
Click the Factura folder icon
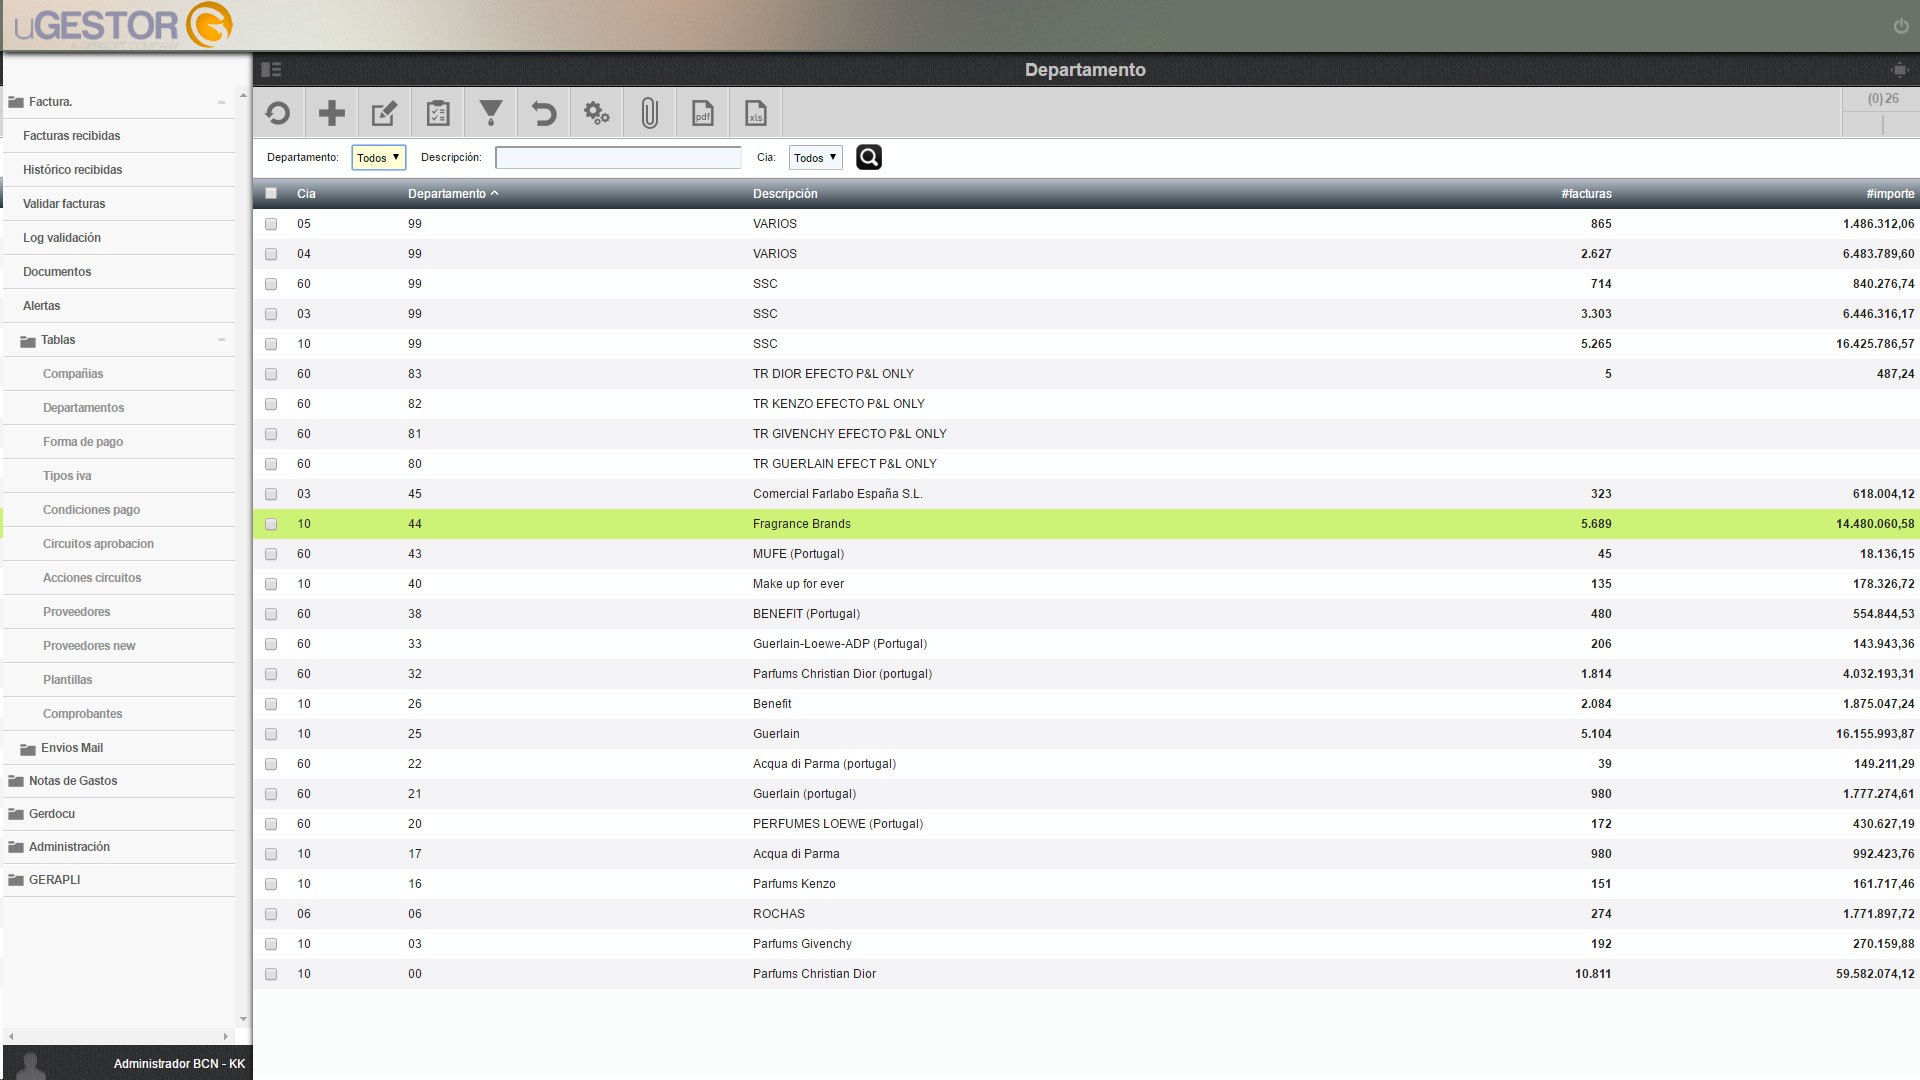point(16,102)
